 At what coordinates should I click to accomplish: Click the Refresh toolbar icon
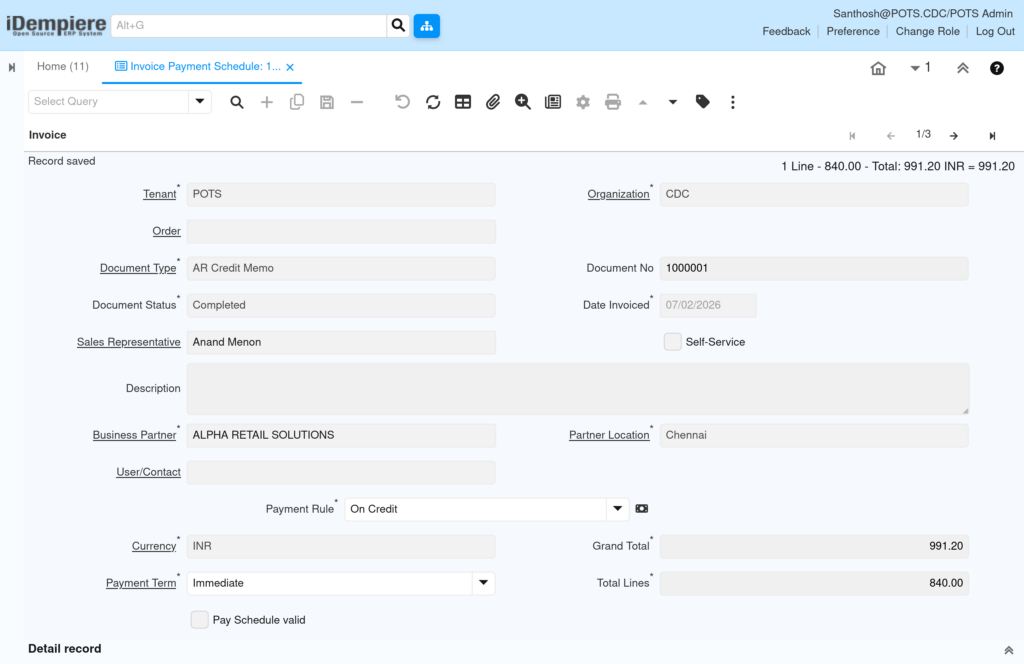(x=432, y=102)
